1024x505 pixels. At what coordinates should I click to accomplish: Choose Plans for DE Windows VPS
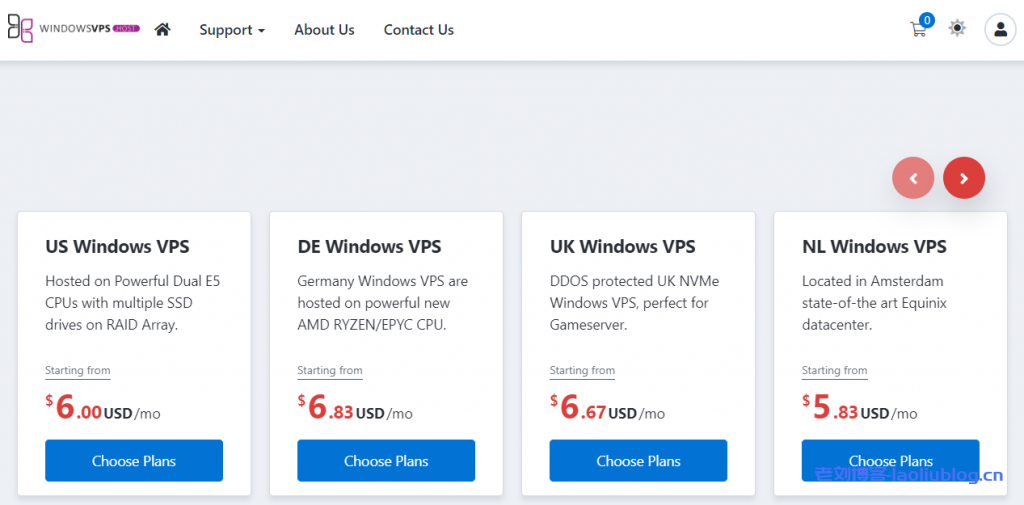click(x=386, y=461)
